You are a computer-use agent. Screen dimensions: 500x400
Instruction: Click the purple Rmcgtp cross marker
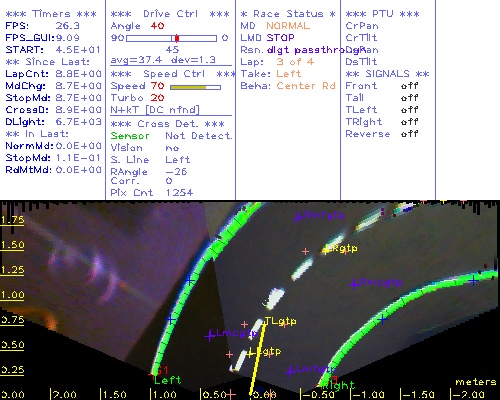[353, 284]
